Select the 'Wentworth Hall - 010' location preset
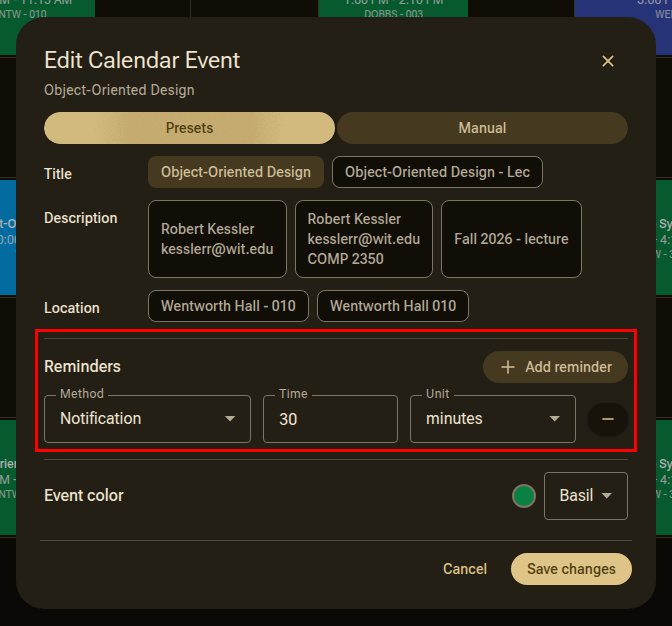This screenshot has width=672, height=626. coord(228,306)
